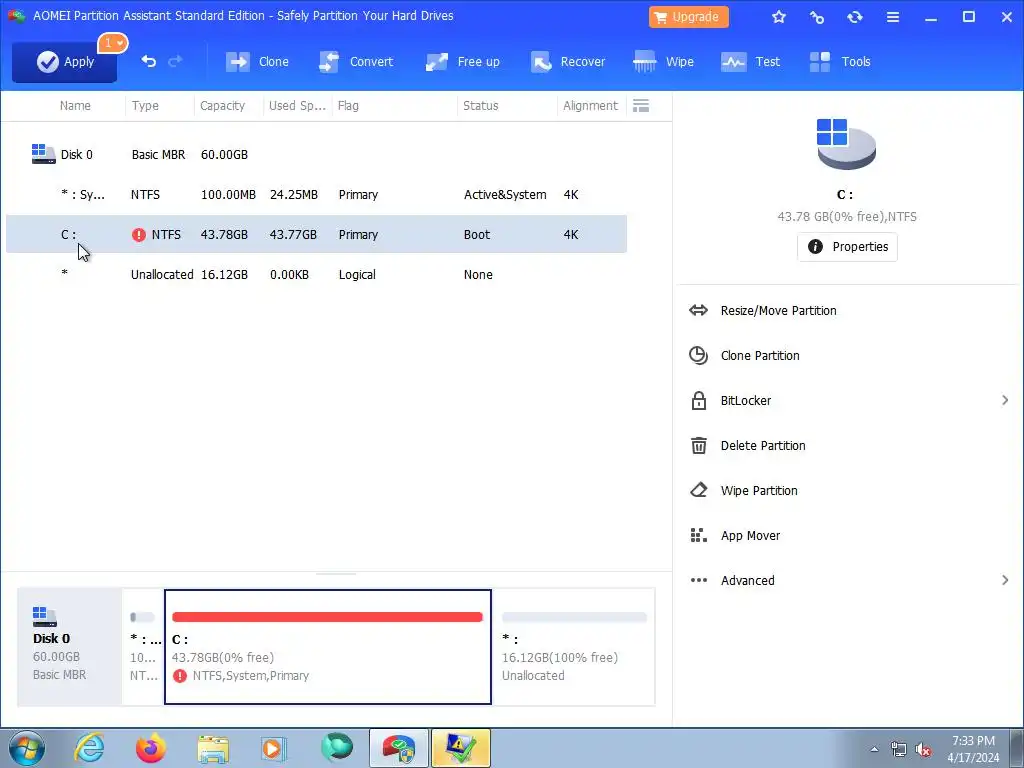Click the gray usage bar of unallocated space
The image size is (1024, 768).
point(574,617)
